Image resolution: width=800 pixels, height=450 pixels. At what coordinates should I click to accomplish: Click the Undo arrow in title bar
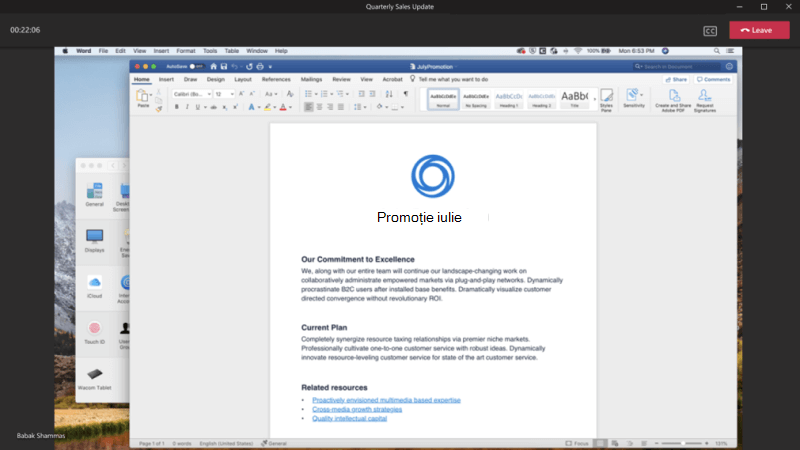234,67
